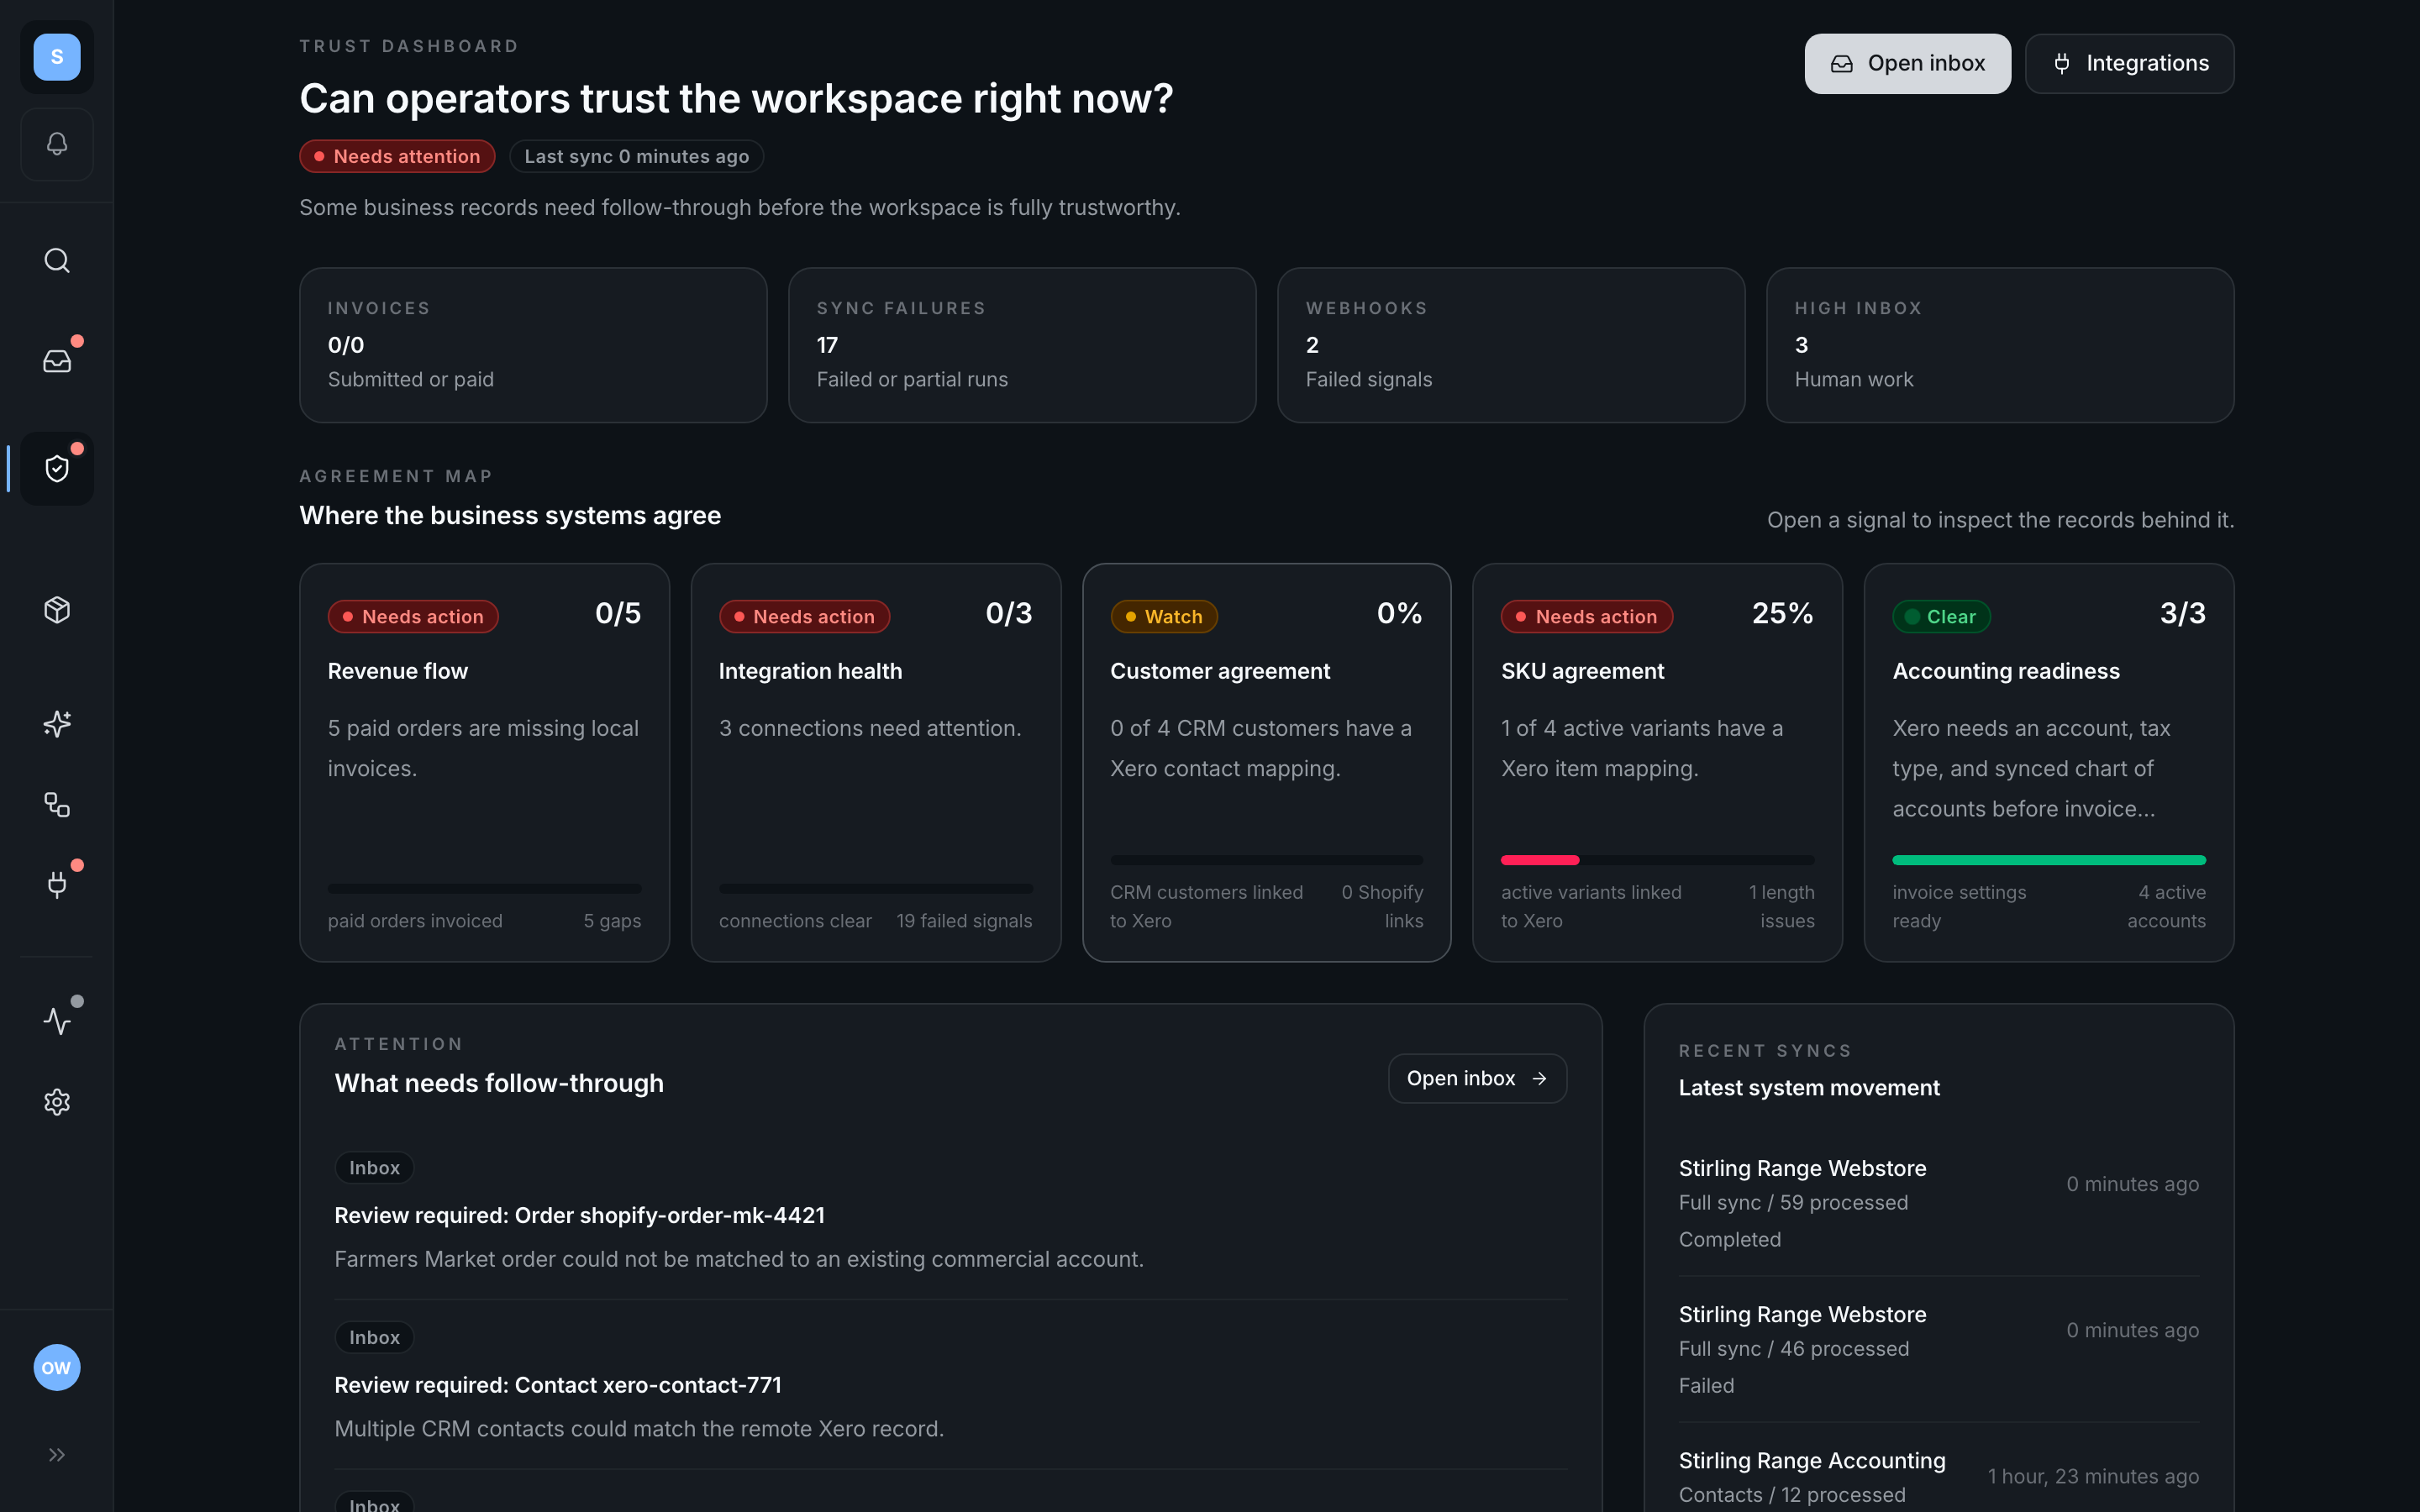Click the Latest system movement heading

tap(1809, 1088)
